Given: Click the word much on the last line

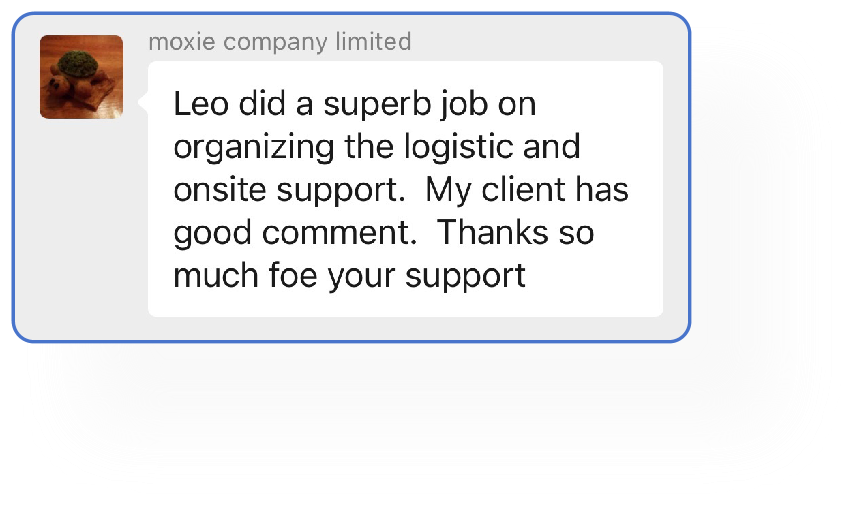Looking at the screenshot, I should coord(216,275).
